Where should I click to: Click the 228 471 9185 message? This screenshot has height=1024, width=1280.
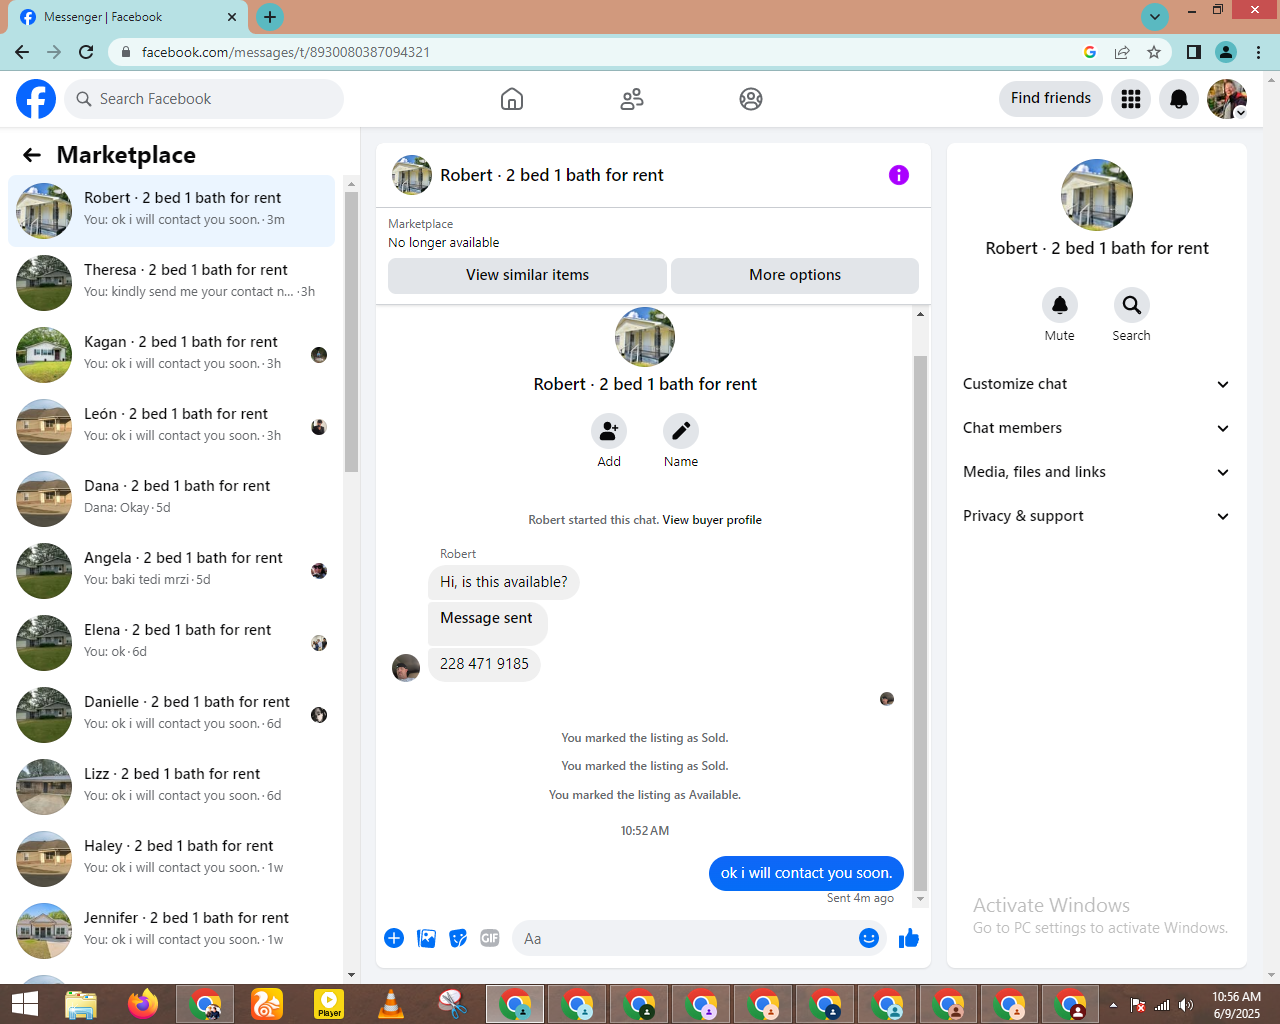coord(484,664)
